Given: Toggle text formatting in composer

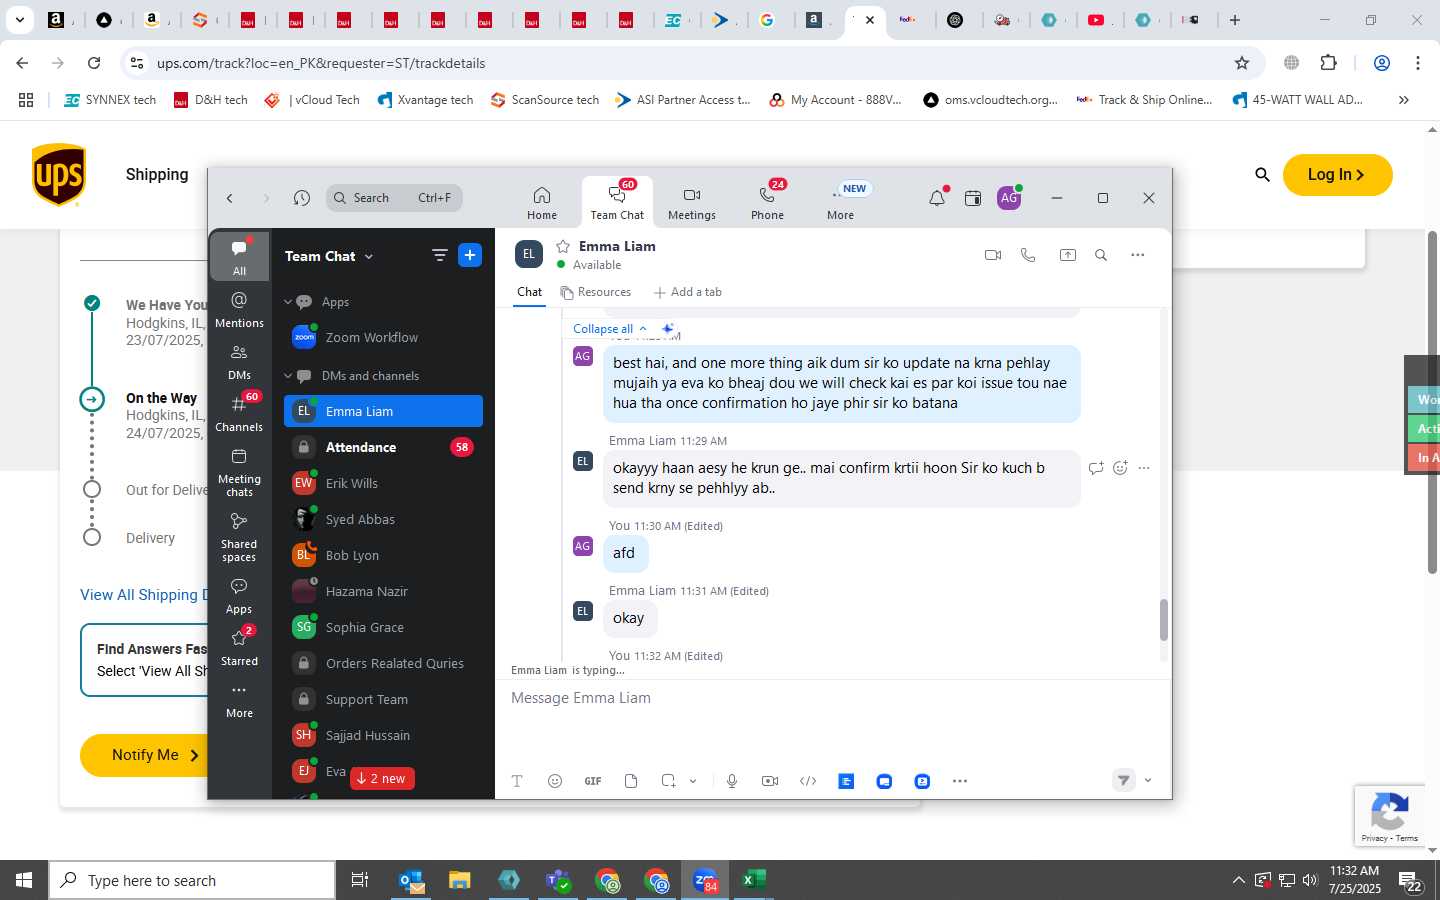Looking at the screenshot, I should [x=517, y=781].
